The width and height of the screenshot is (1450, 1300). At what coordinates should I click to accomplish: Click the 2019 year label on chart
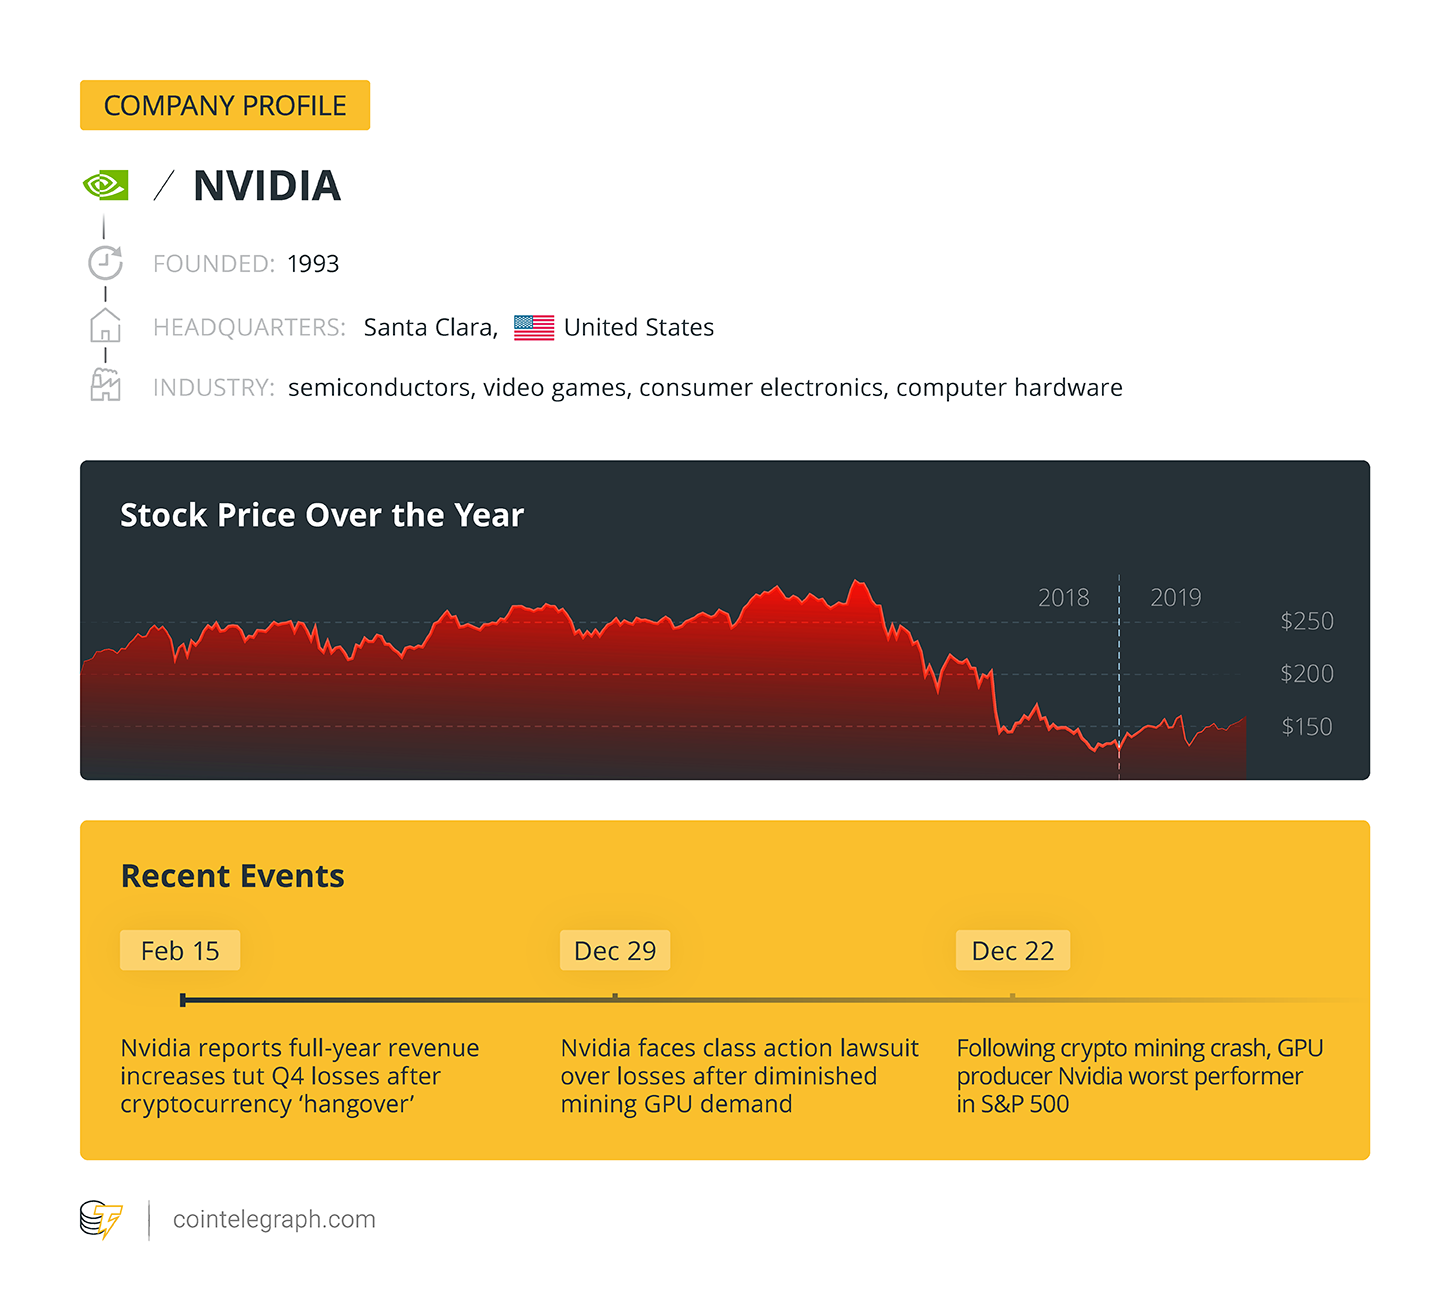coord(1176,598)
